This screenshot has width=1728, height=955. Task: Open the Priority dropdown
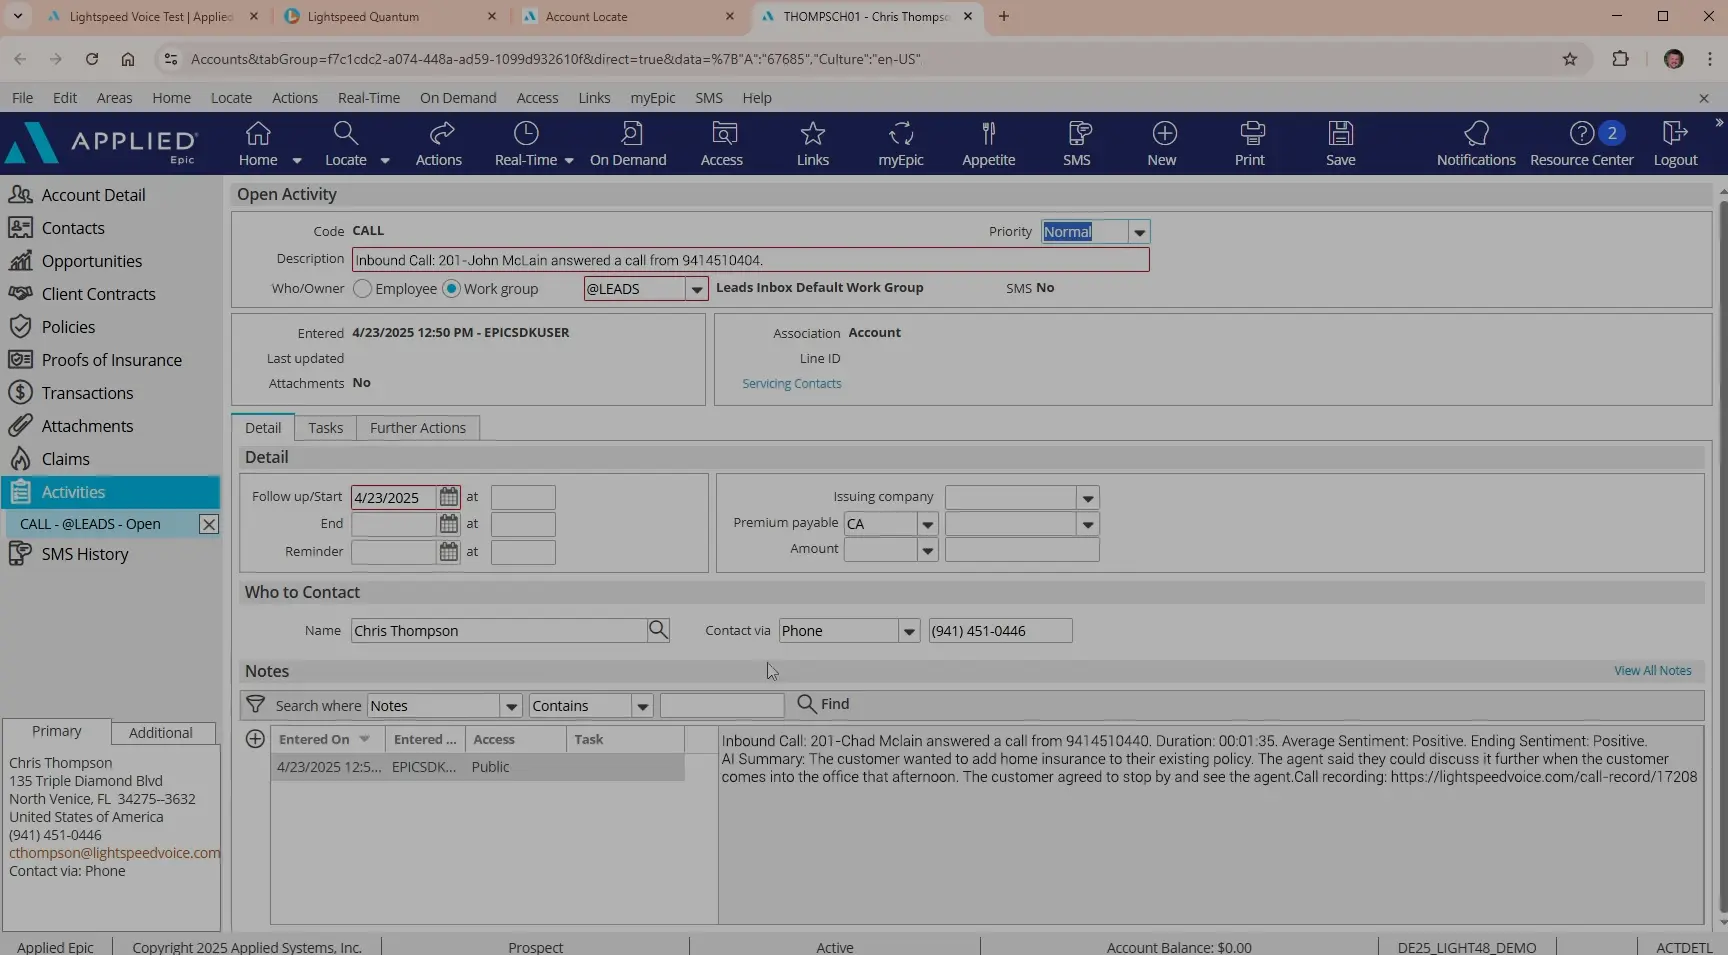(x=1139, y=231)
